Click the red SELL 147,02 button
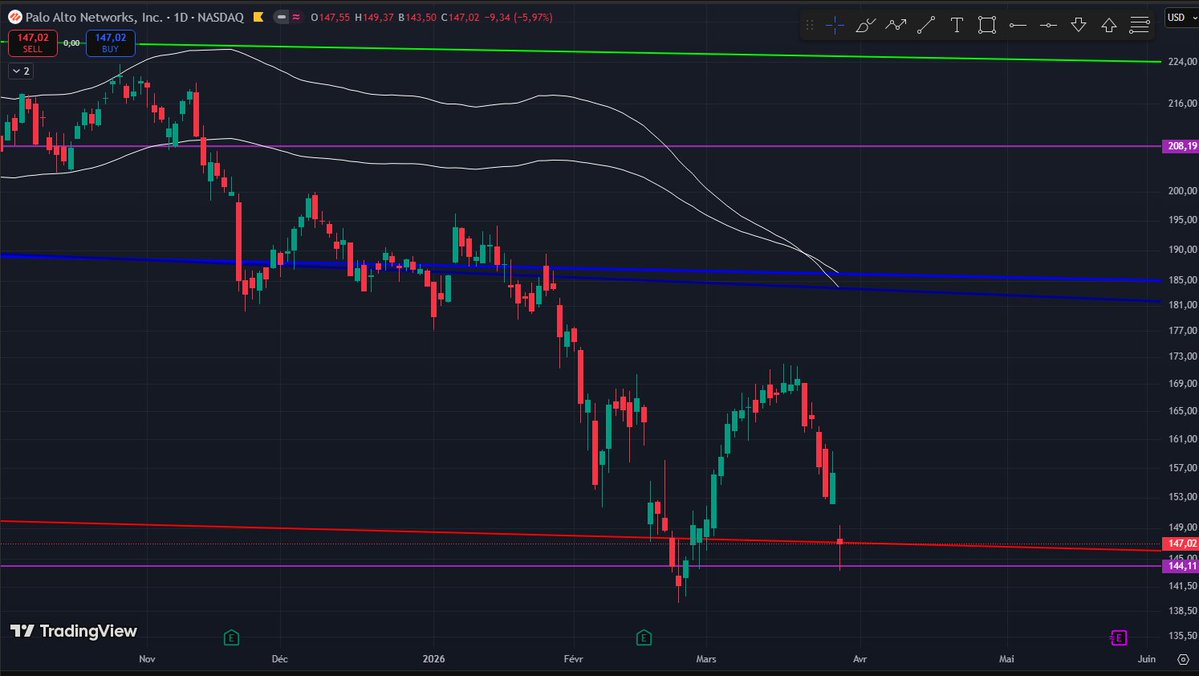This screenshot has height=676, width=1199. pos(32,43)
